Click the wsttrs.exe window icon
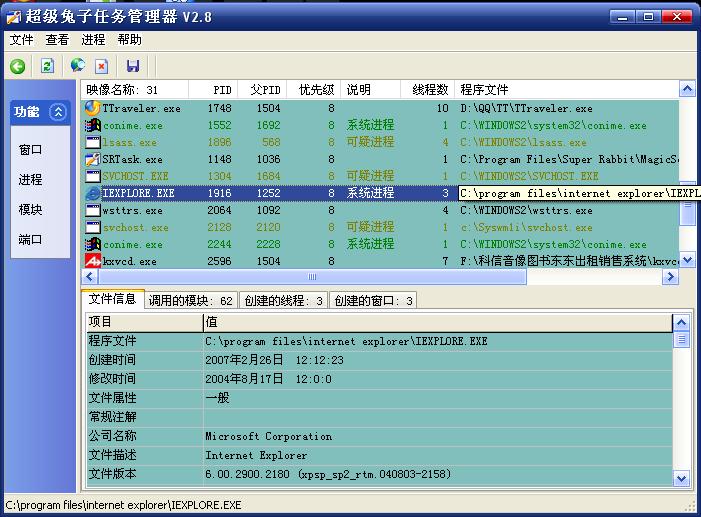The width and height of the screenshot is (701, 517). (x=93, y=210)
